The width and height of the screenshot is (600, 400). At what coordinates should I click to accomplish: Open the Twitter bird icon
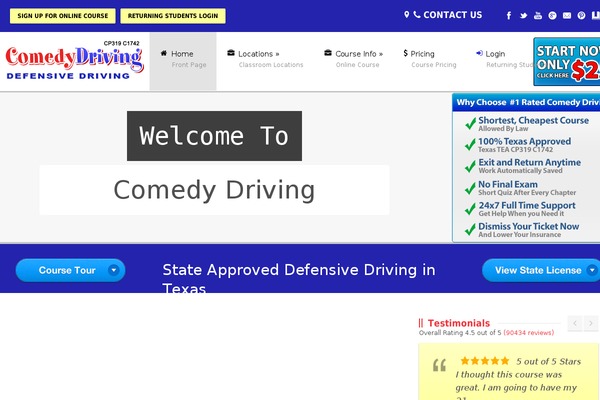coord(523,16)
